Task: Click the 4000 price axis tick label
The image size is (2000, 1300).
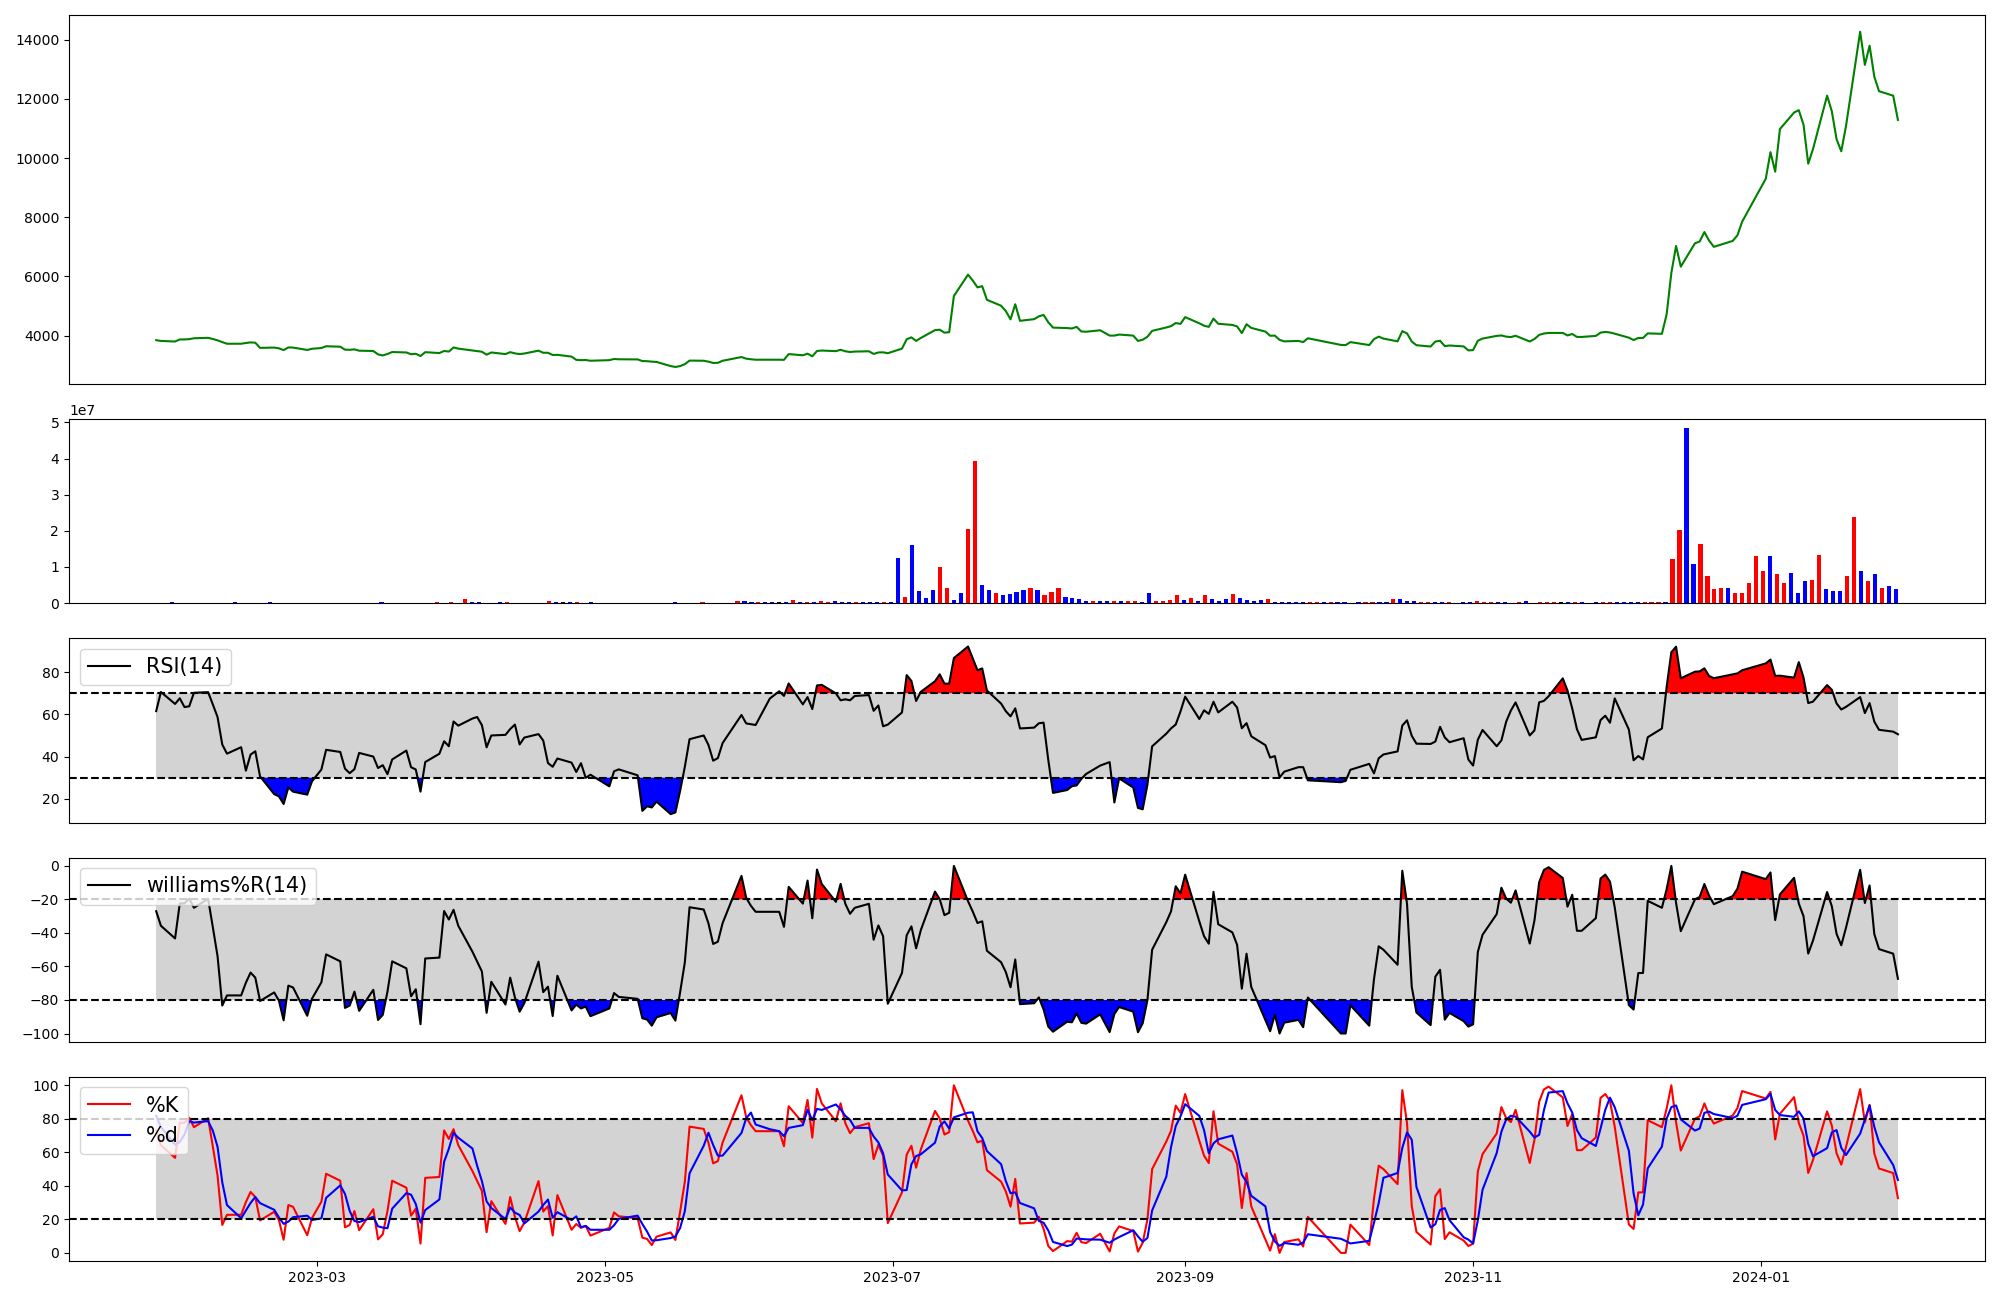Action: tap(41, 336)
